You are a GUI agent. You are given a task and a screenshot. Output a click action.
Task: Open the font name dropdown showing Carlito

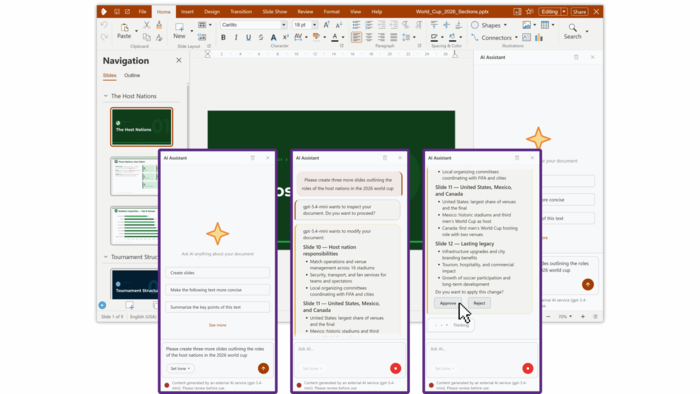[283, 25]
